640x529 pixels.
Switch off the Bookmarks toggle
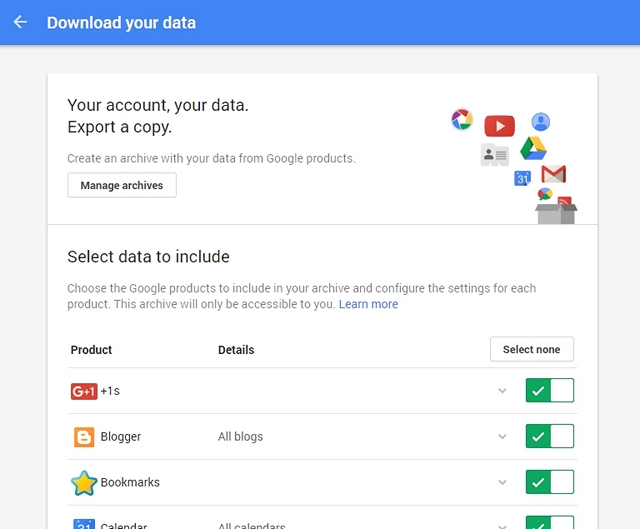[x=550, y=482]
